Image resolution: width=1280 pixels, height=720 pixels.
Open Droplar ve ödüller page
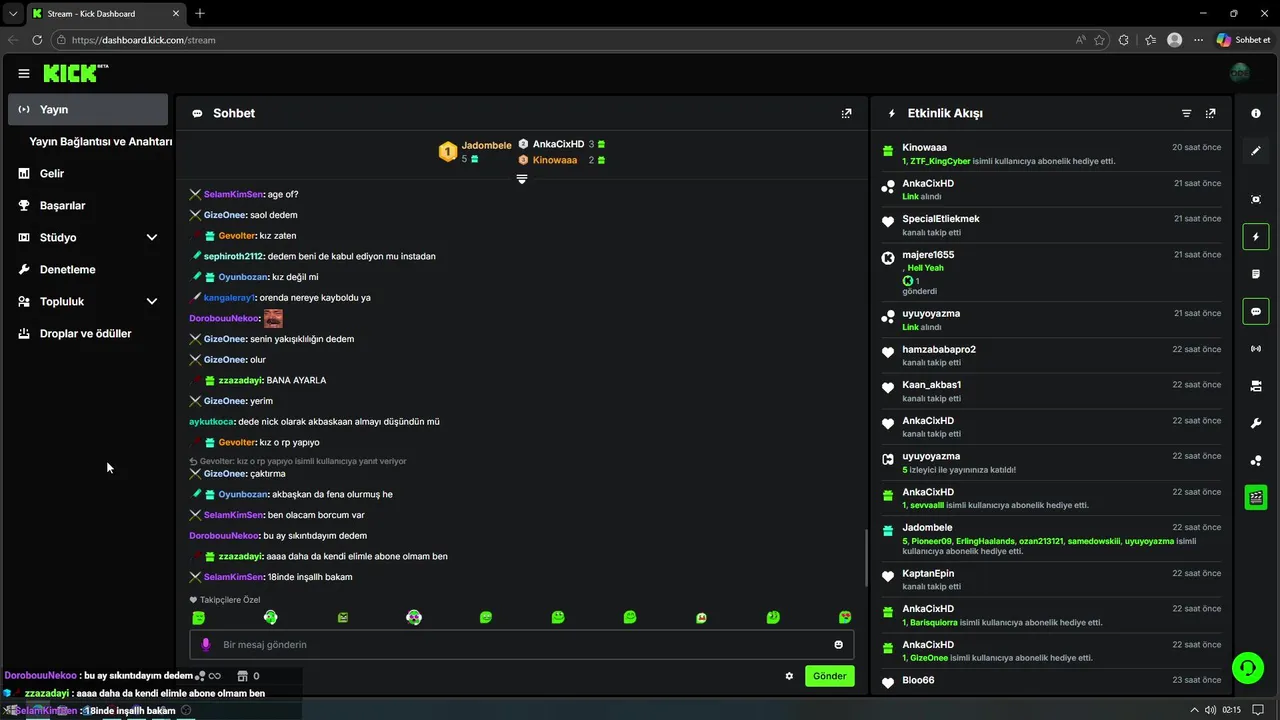(88, 334)
